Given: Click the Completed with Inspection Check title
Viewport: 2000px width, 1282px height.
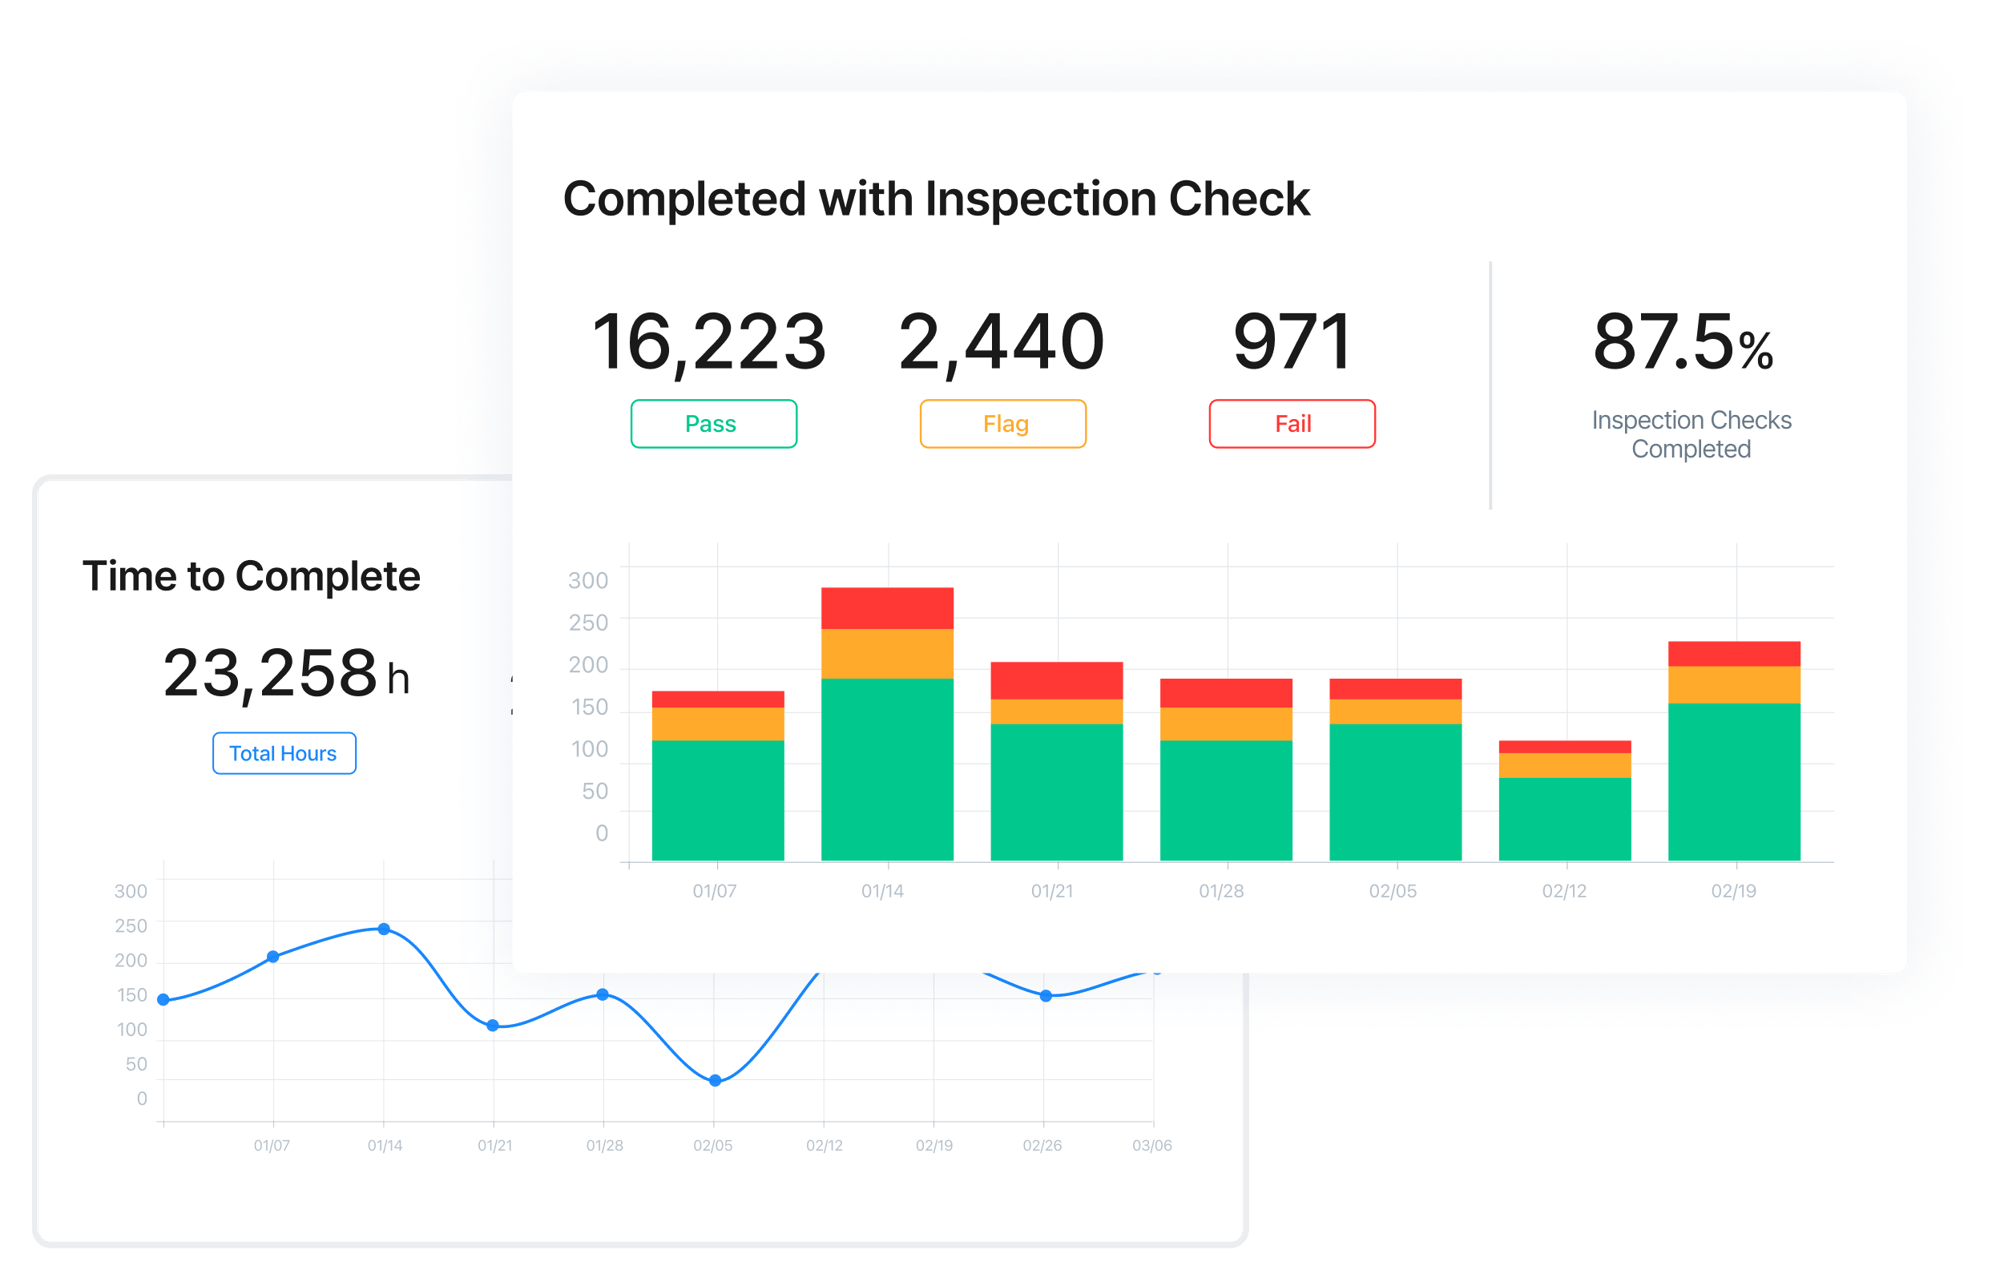Looking at the screenshot, I should point(936,198).
